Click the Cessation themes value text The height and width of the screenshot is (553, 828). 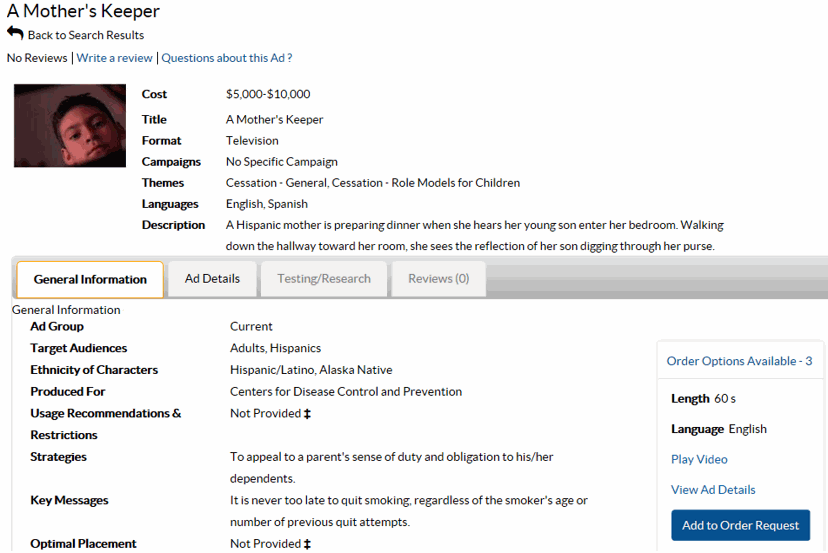[372, 183]
